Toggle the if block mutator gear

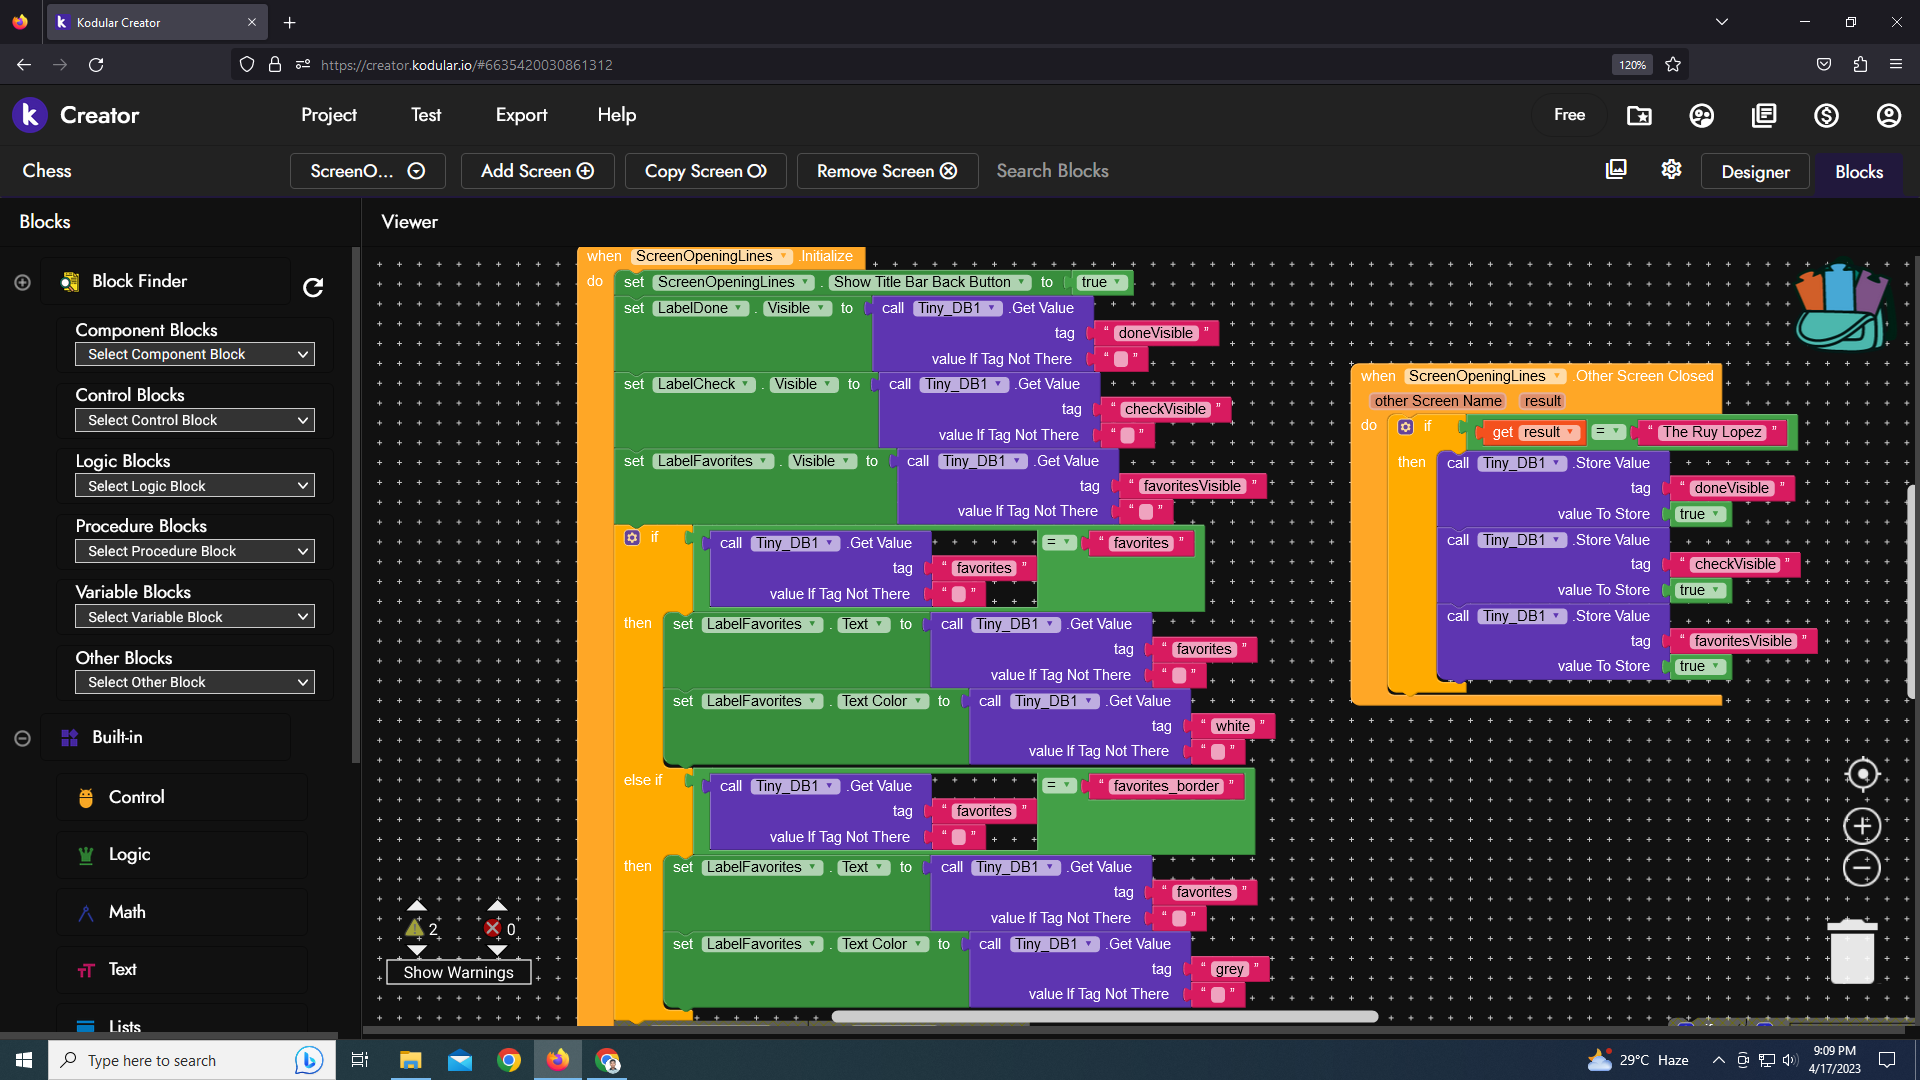(x=632, y=538)
